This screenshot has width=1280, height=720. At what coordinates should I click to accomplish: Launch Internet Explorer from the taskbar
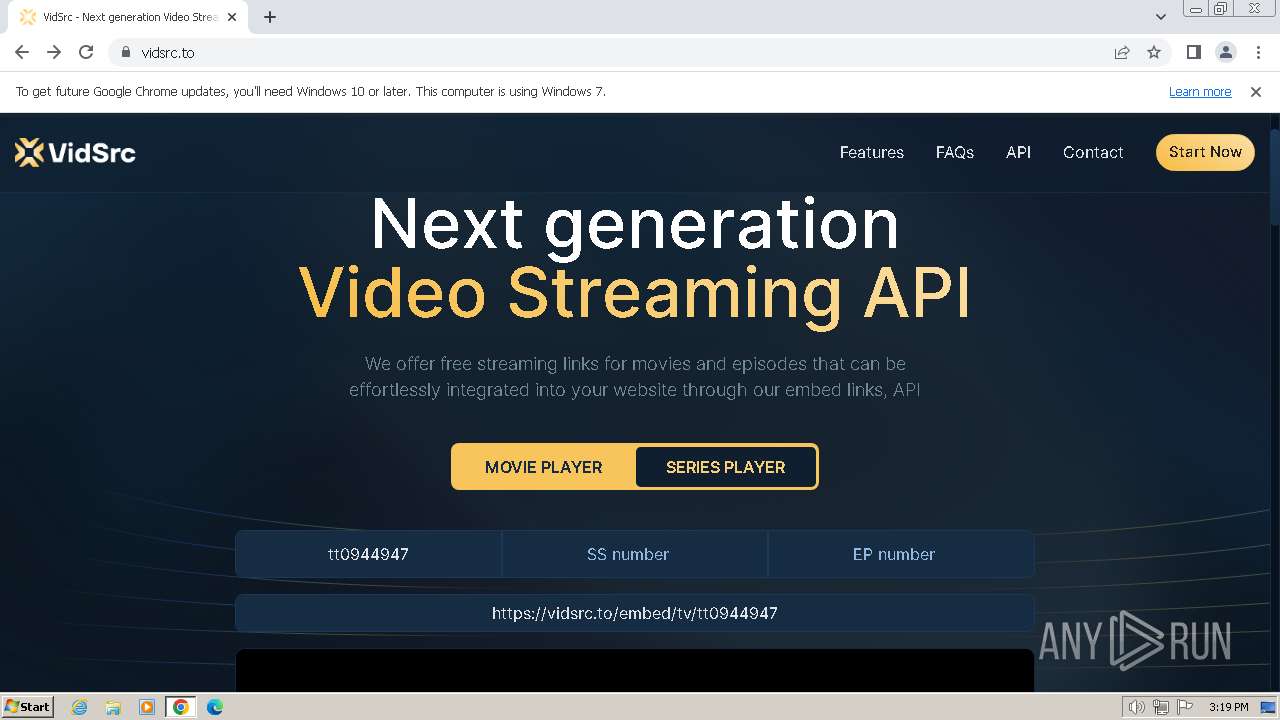(80, 707)
